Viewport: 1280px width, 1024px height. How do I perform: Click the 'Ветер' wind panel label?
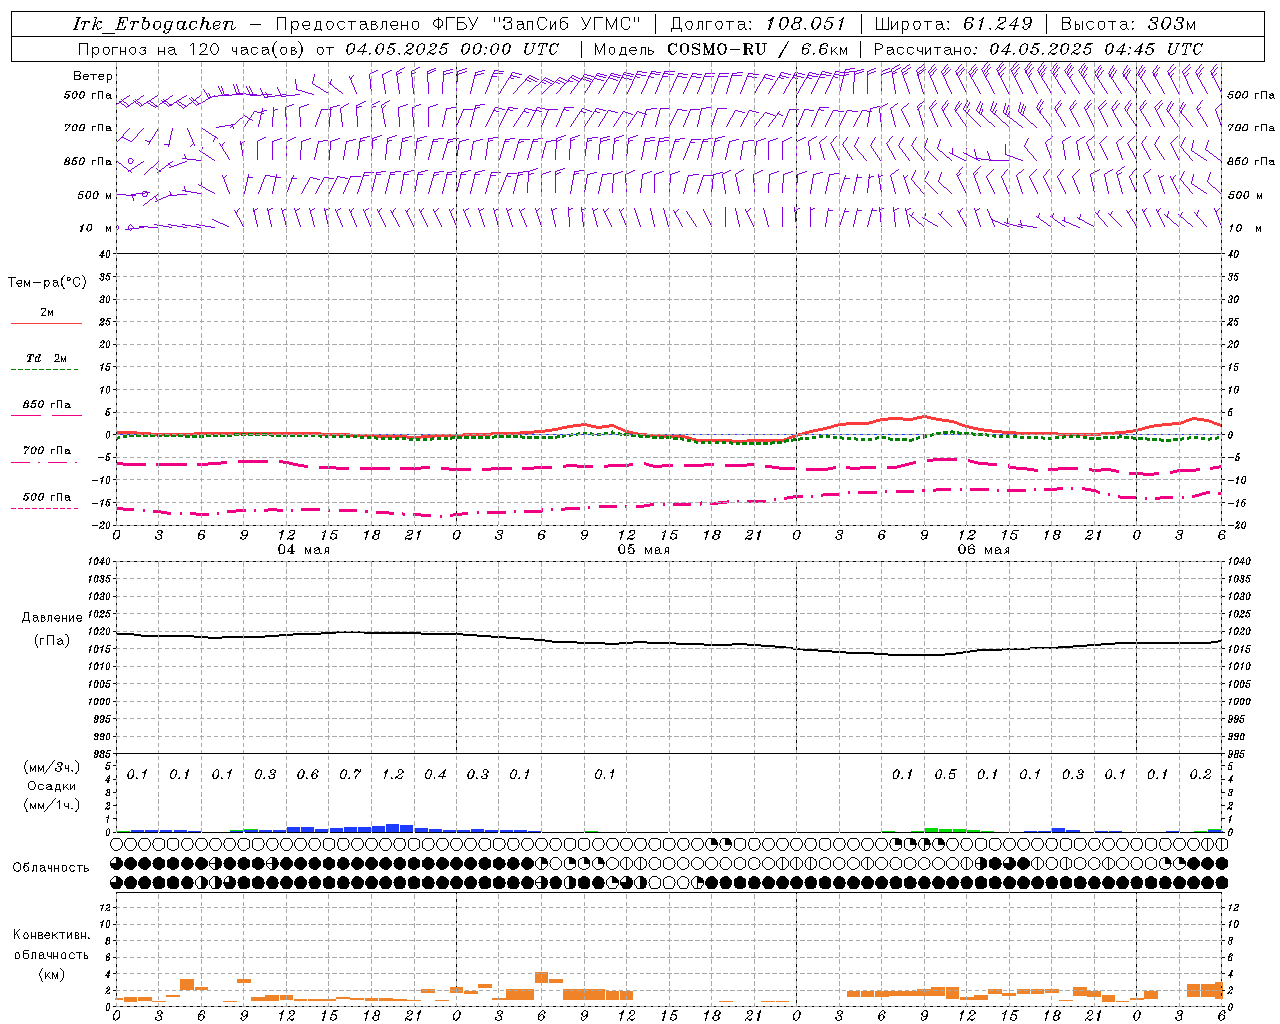[93, 76]
